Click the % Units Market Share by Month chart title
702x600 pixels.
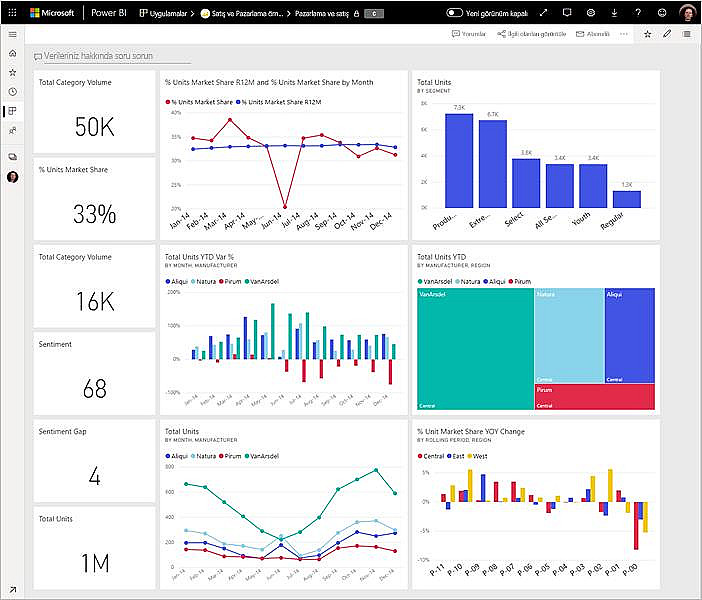pos(269,82)
